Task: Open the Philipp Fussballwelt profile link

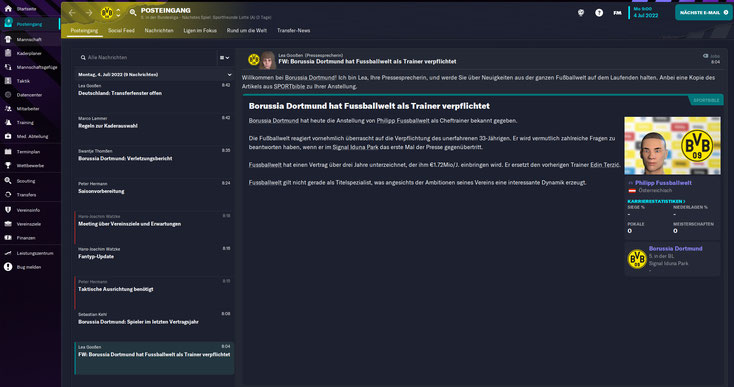Action: tap(663, 183)
